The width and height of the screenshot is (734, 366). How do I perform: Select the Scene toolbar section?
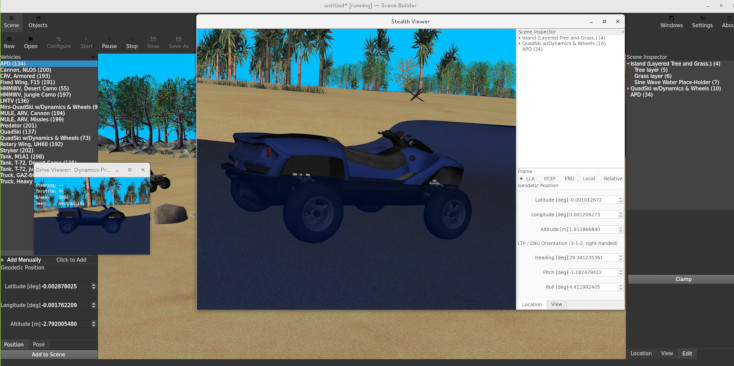[x=11, y=22]
